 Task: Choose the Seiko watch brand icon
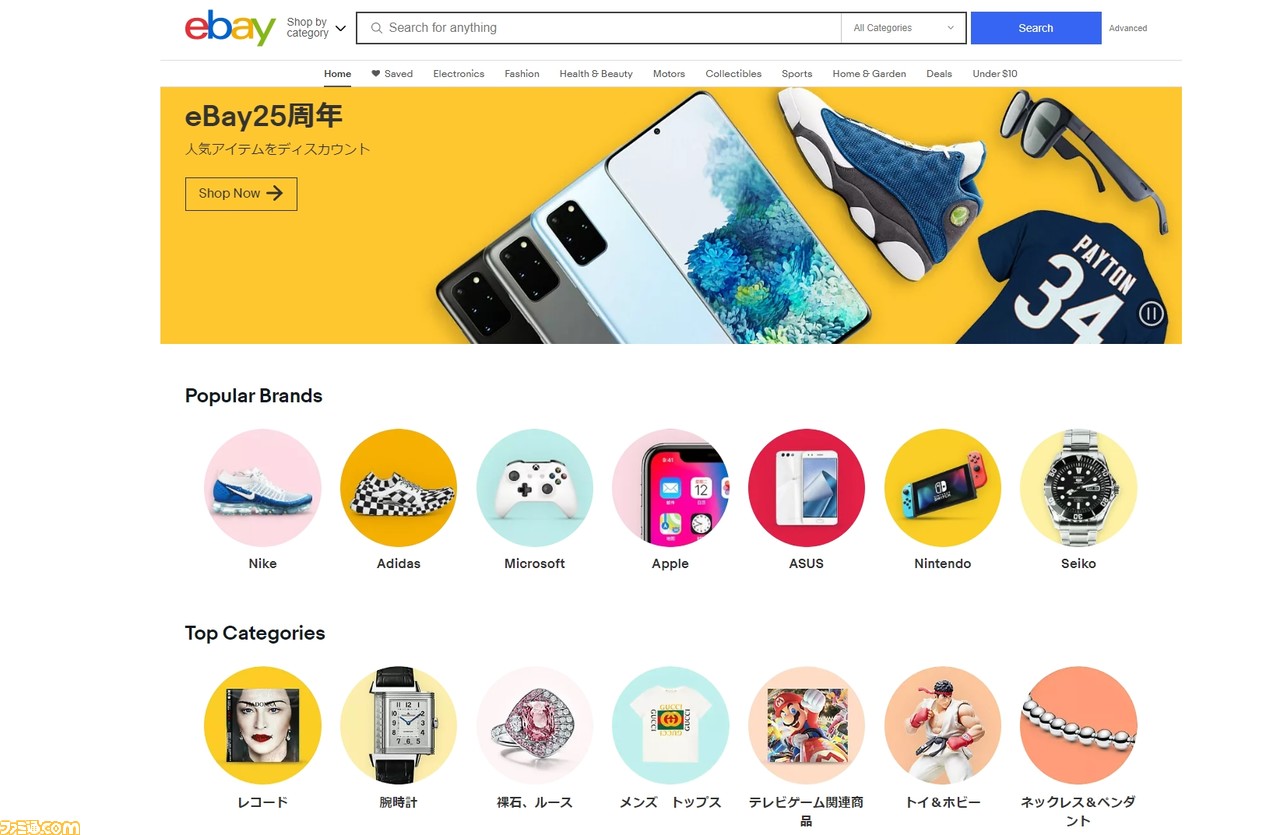[x=1078, y=488]
